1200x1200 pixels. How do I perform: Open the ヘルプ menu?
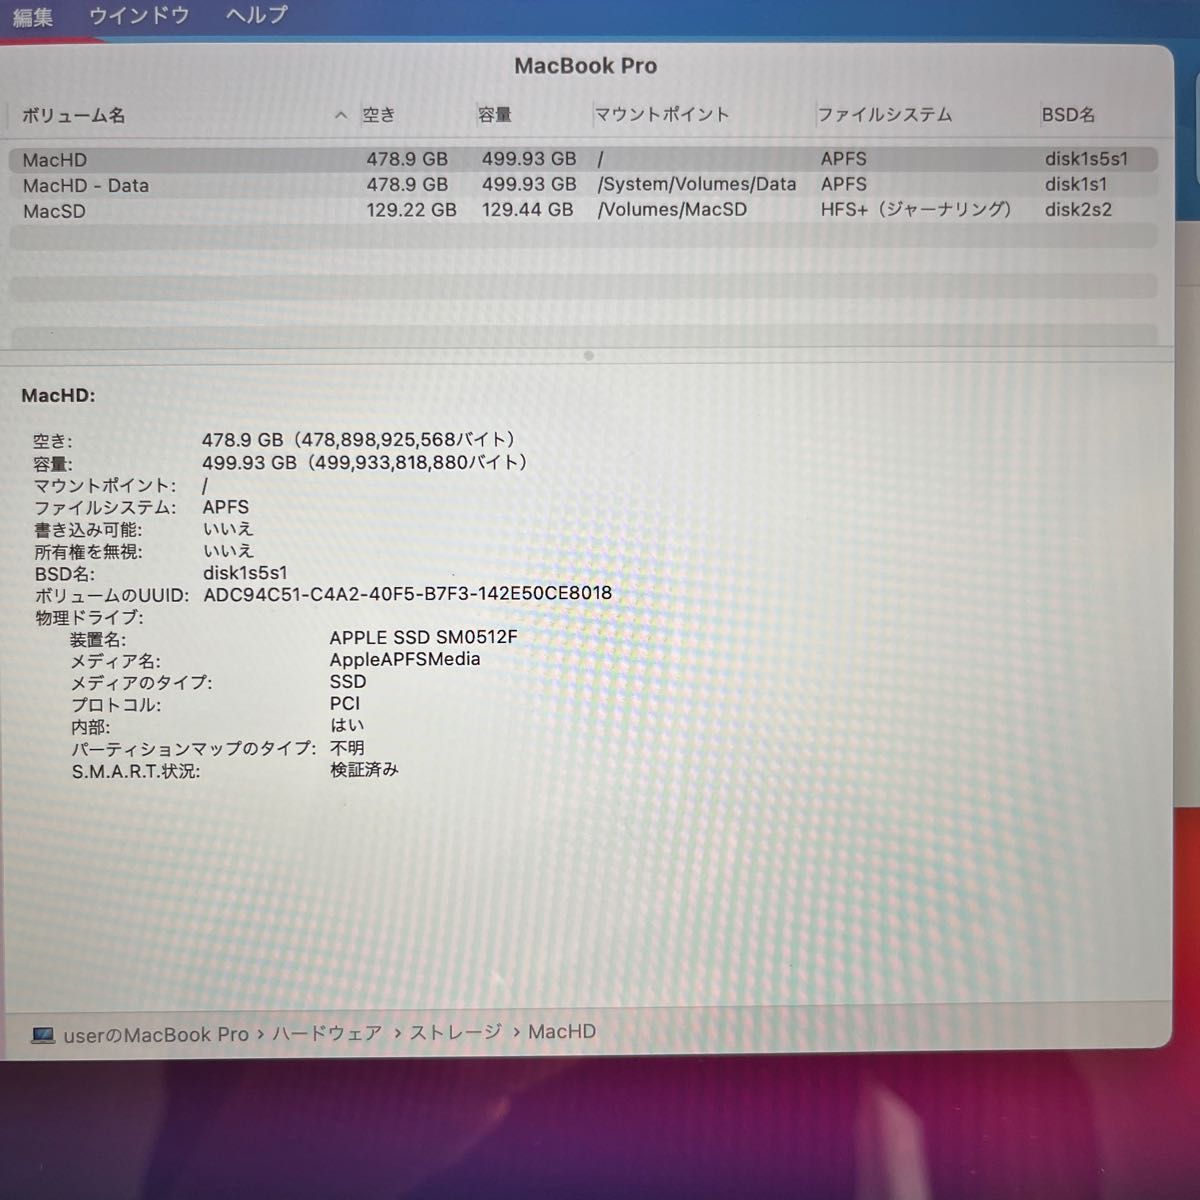(256, 15)
